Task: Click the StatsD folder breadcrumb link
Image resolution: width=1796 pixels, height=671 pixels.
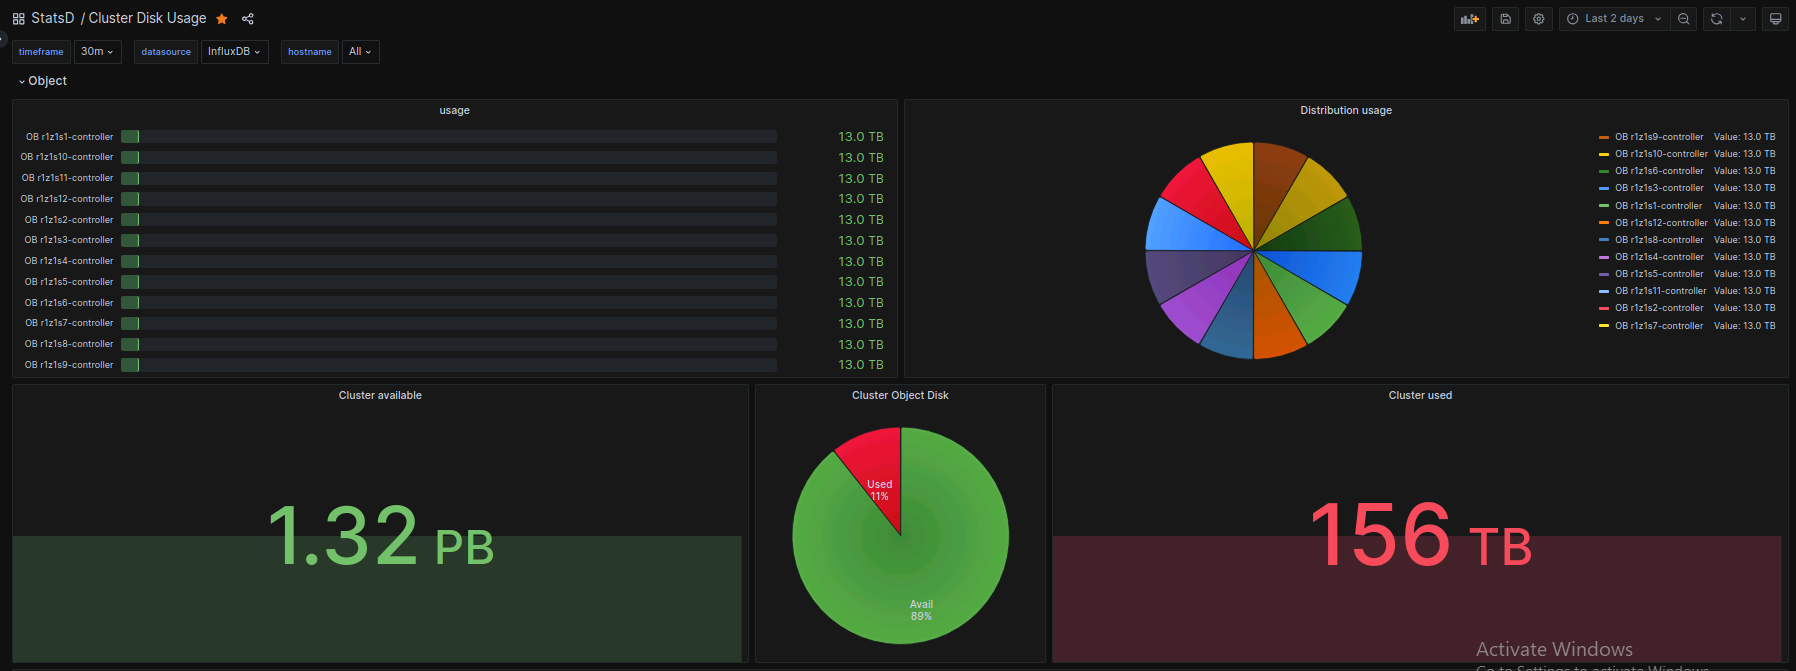Action: click(x=52, y=18)
